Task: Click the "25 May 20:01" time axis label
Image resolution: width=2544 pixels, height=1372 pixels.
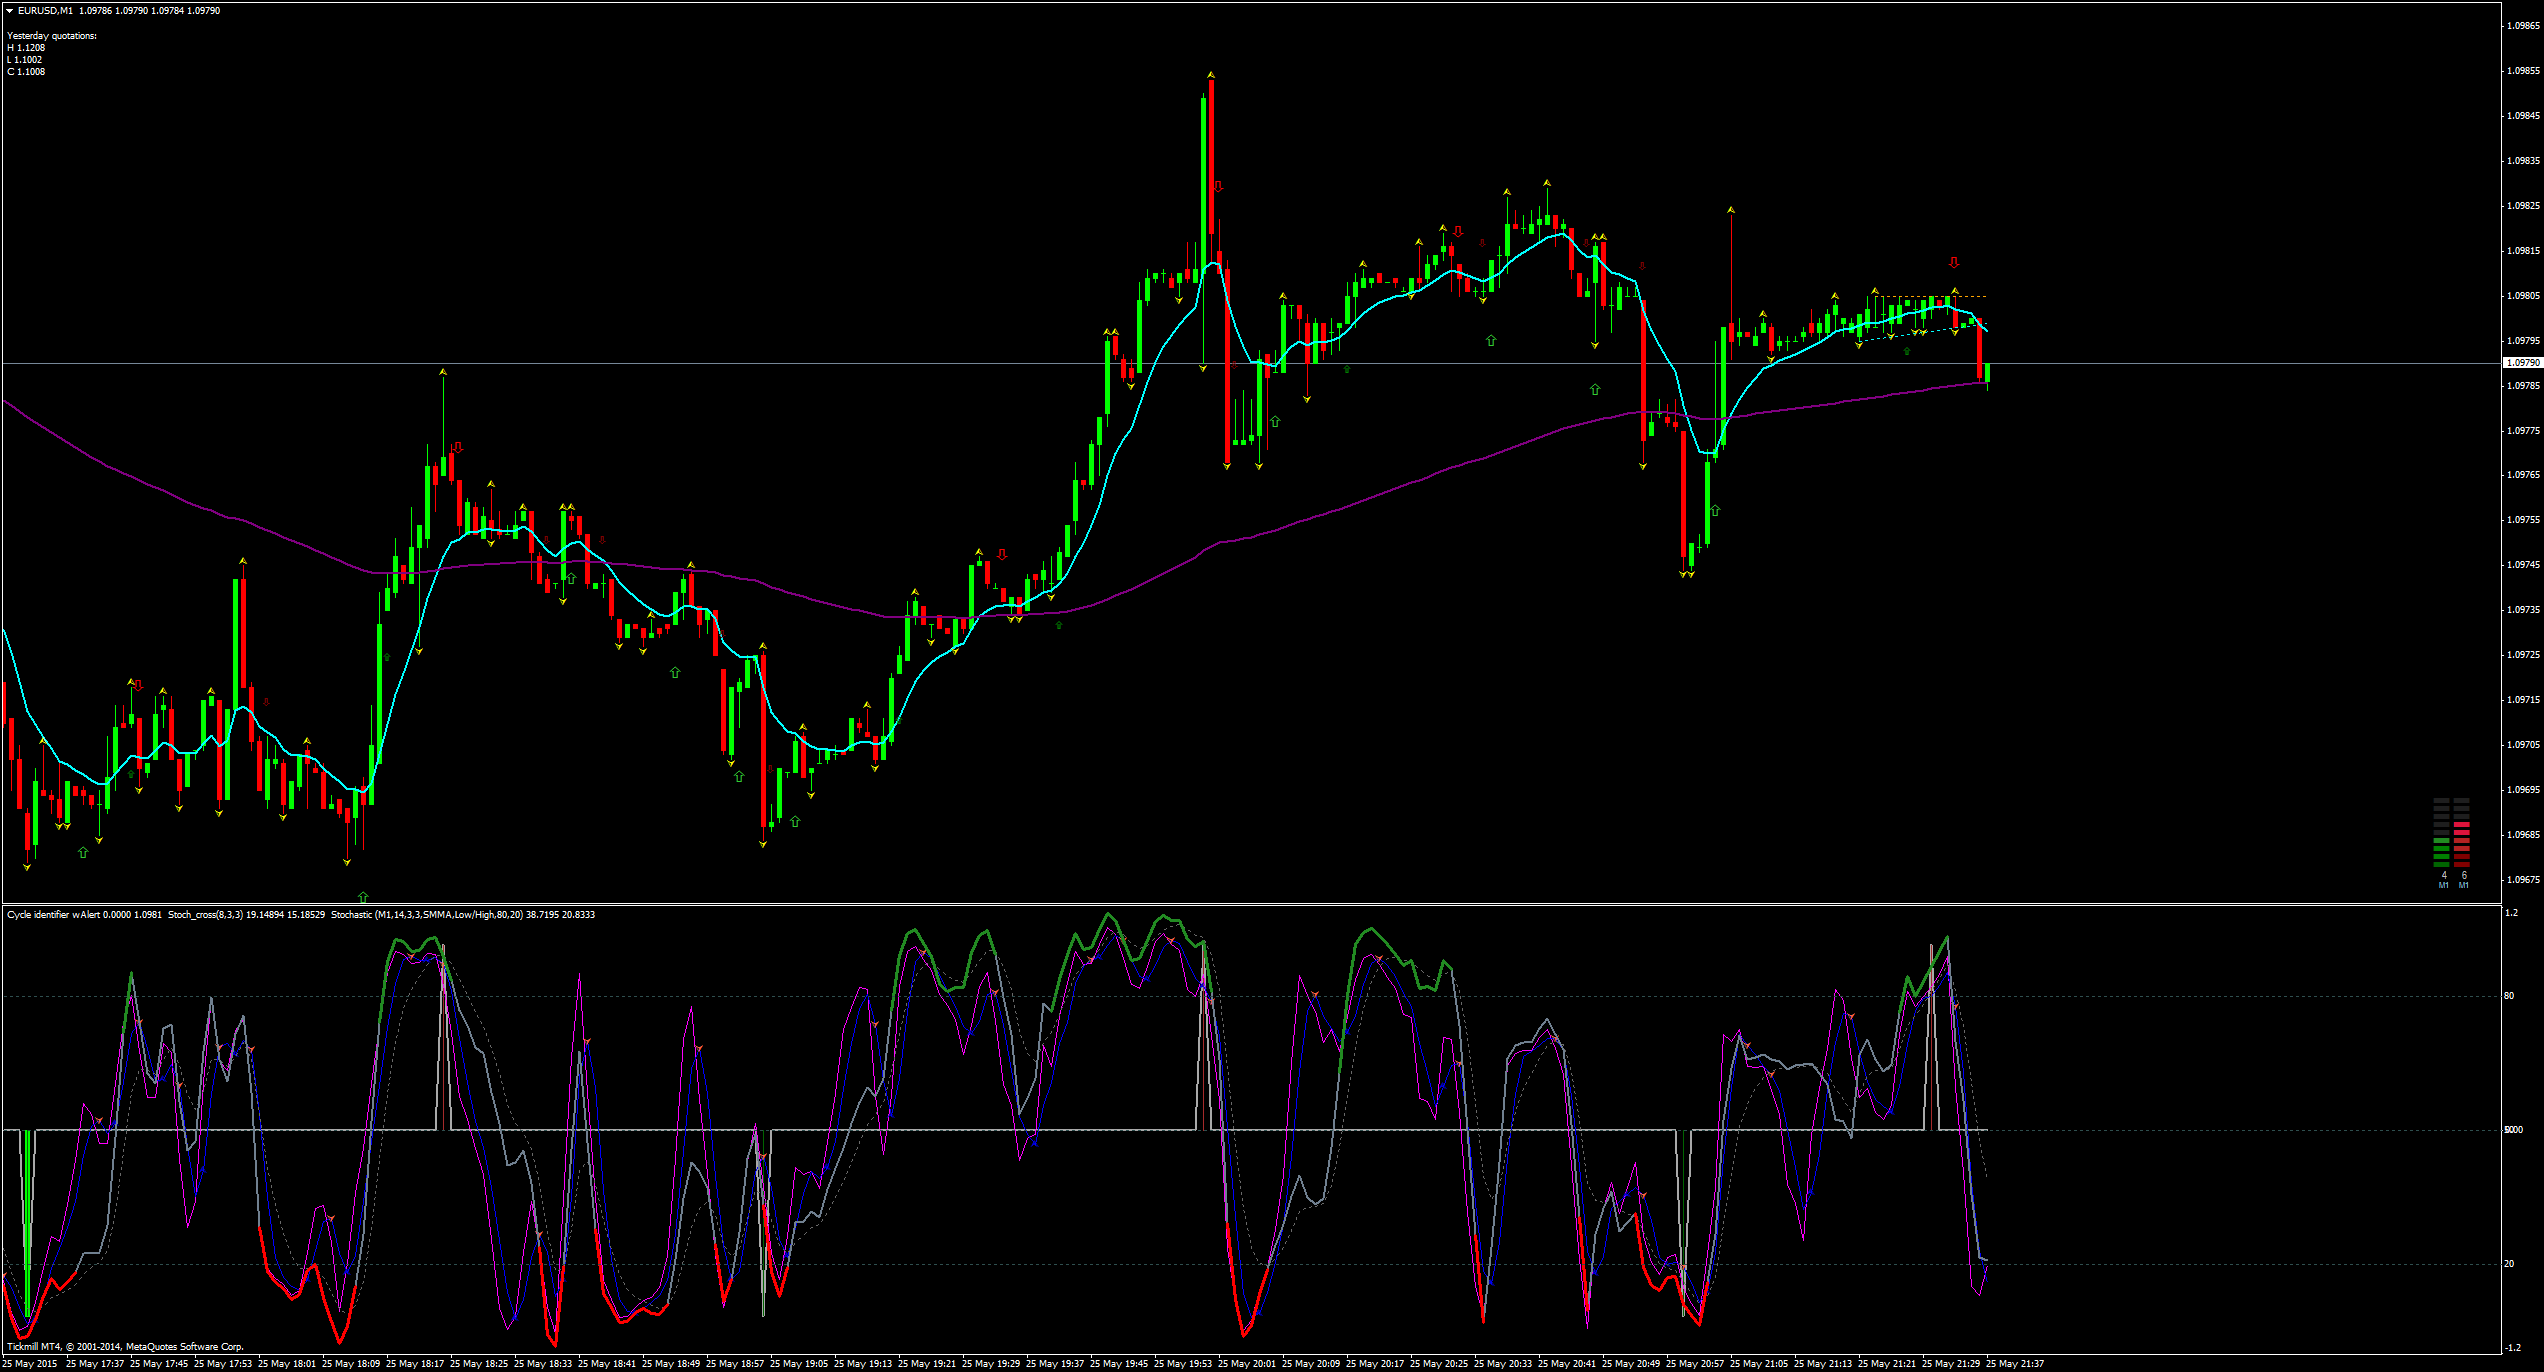Action: coord(1247,1364)
